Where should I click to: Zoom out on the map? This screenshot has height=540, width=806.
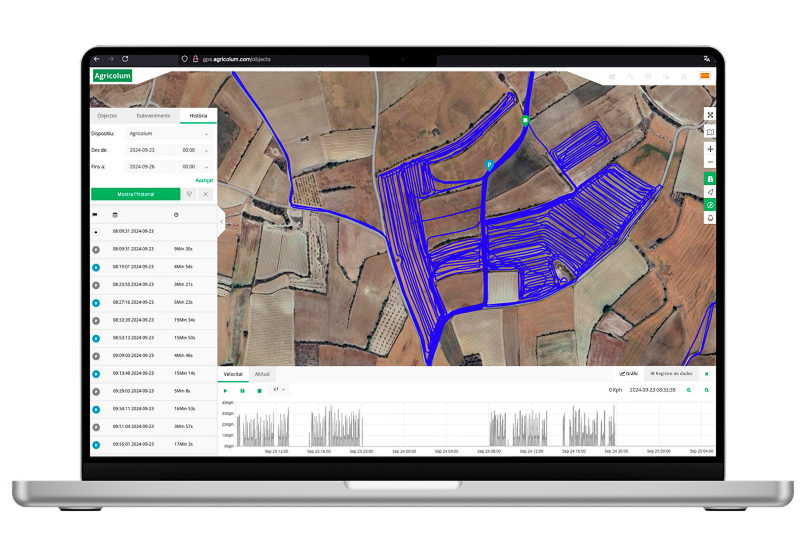709,162
